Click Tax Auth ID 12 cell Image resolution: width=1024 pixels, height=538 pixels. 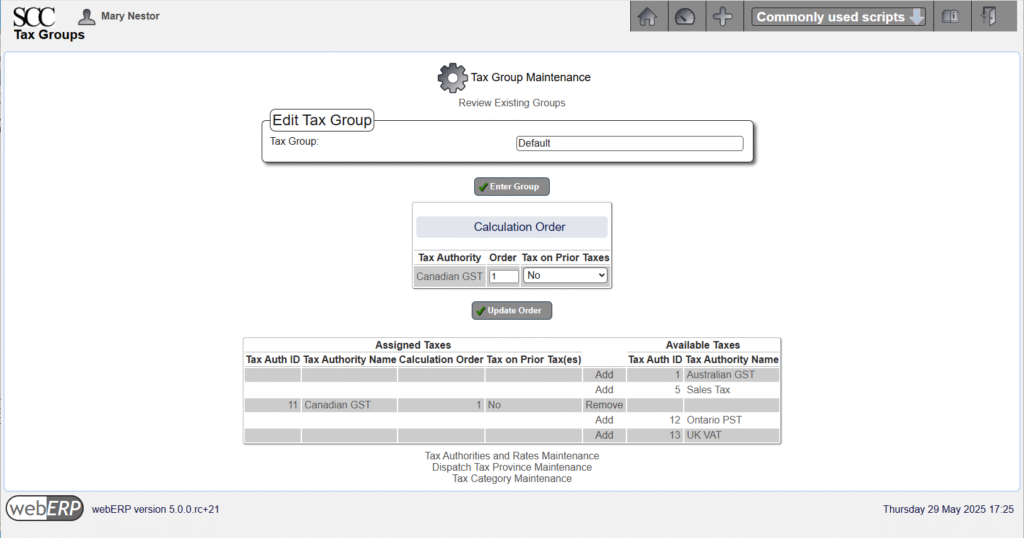(x=655, y=420)
